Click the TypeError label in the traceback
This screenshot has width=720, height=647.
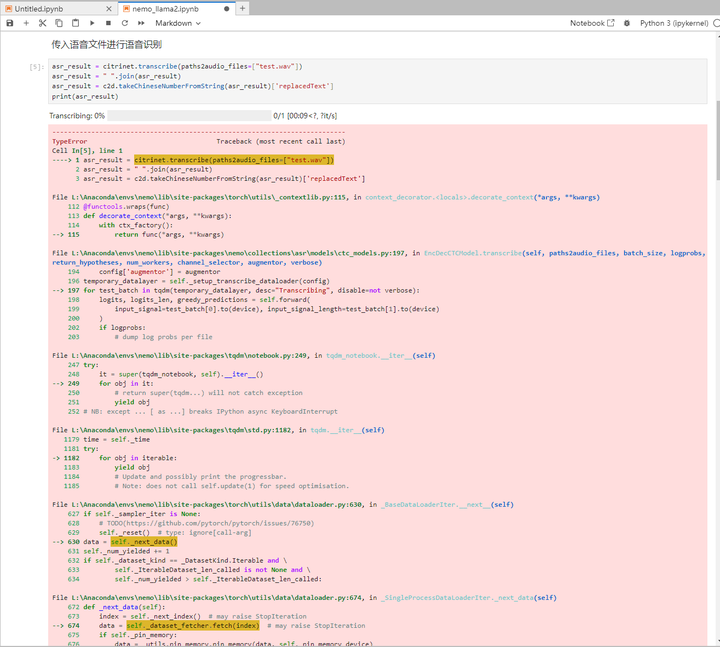(x=69, y=141)
